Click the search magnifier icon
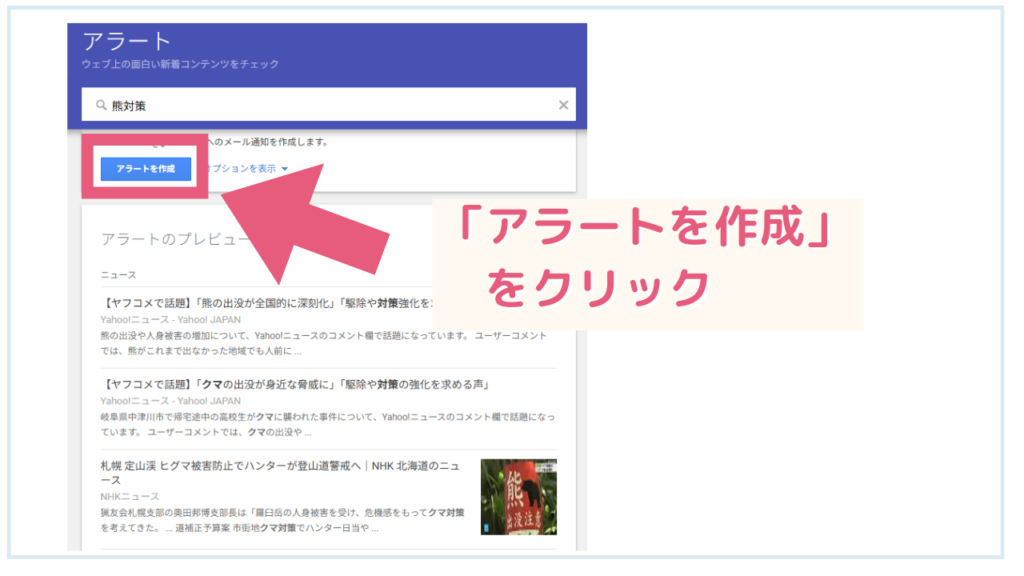This screenshot has height=576, width=1024. pyautogui.click(x=101, y=105)
